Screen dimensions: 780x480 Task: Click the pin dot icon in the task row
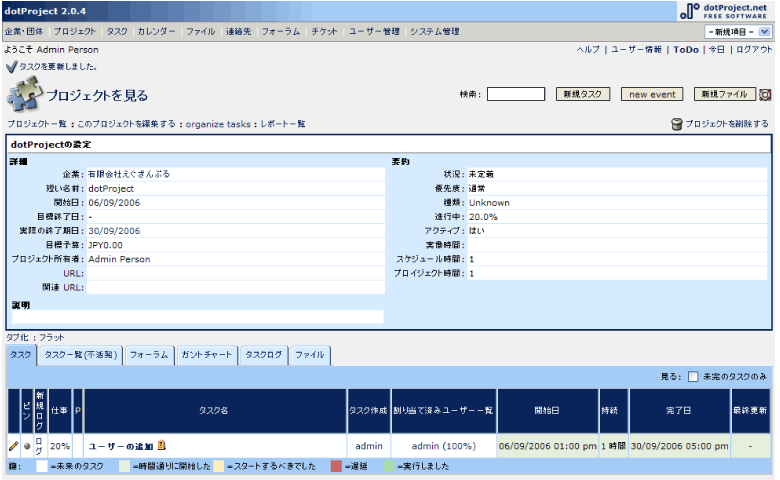point(27,446)
